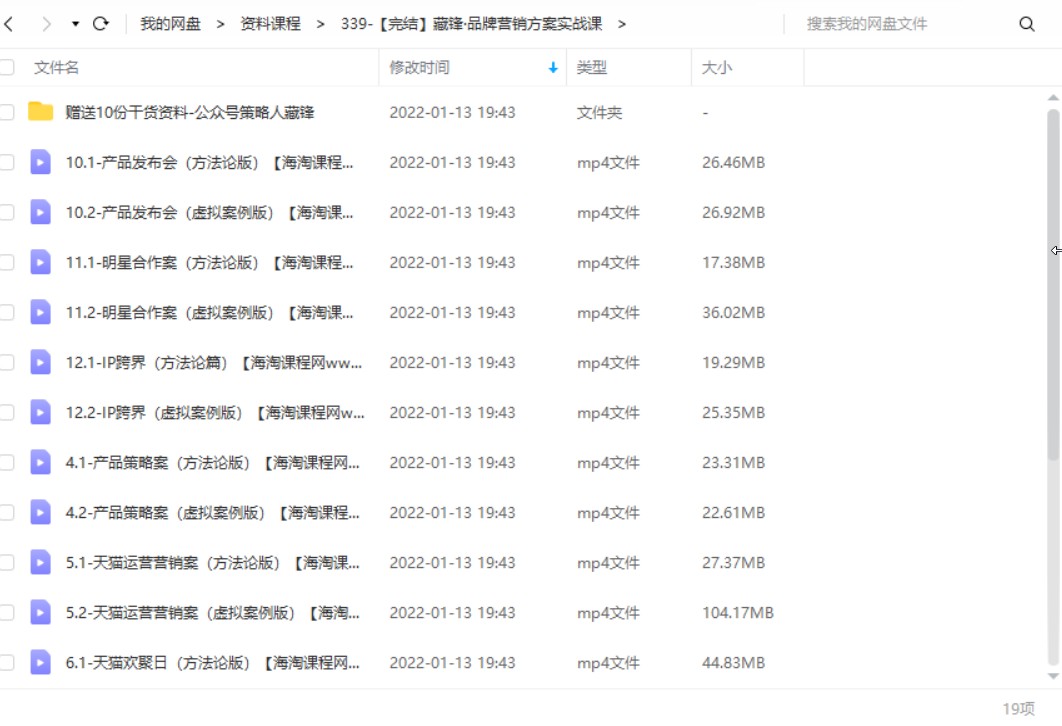Open the navigation history dropdown arrow
The width and height of the screenshot is (1062, 726).
click(x=75, y=24)
